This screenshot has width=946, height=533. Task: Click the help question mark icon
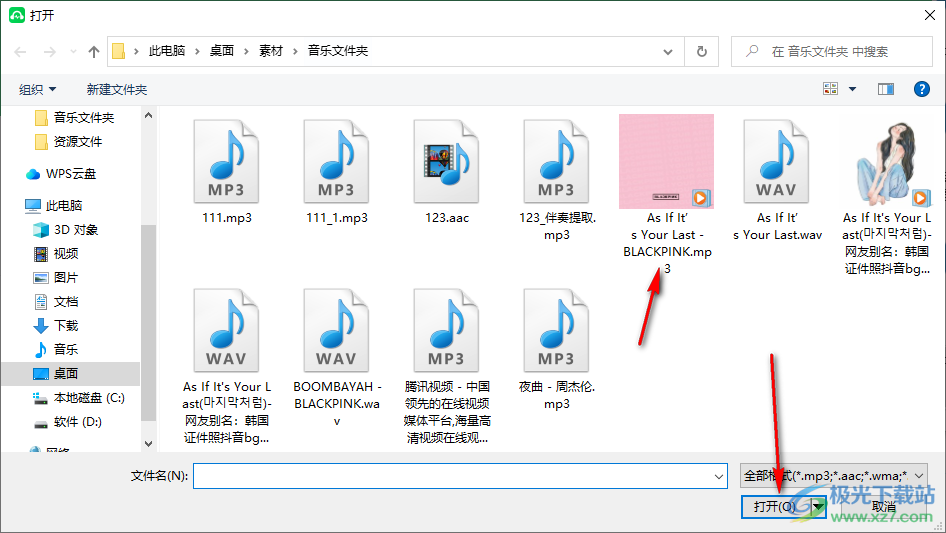pyautogui.click(x=922, y=89)
